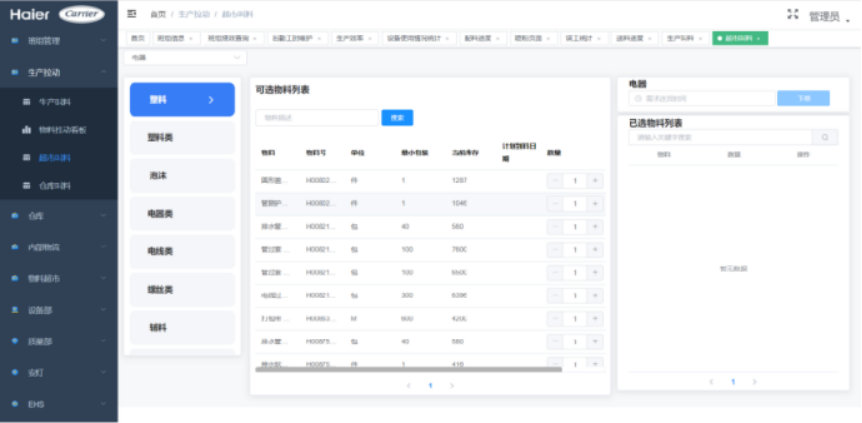The width and height of the screenshot is (862, 423).
Task: Open the 物料拉动看板 chart menu item
Action: tap(60, 130)
